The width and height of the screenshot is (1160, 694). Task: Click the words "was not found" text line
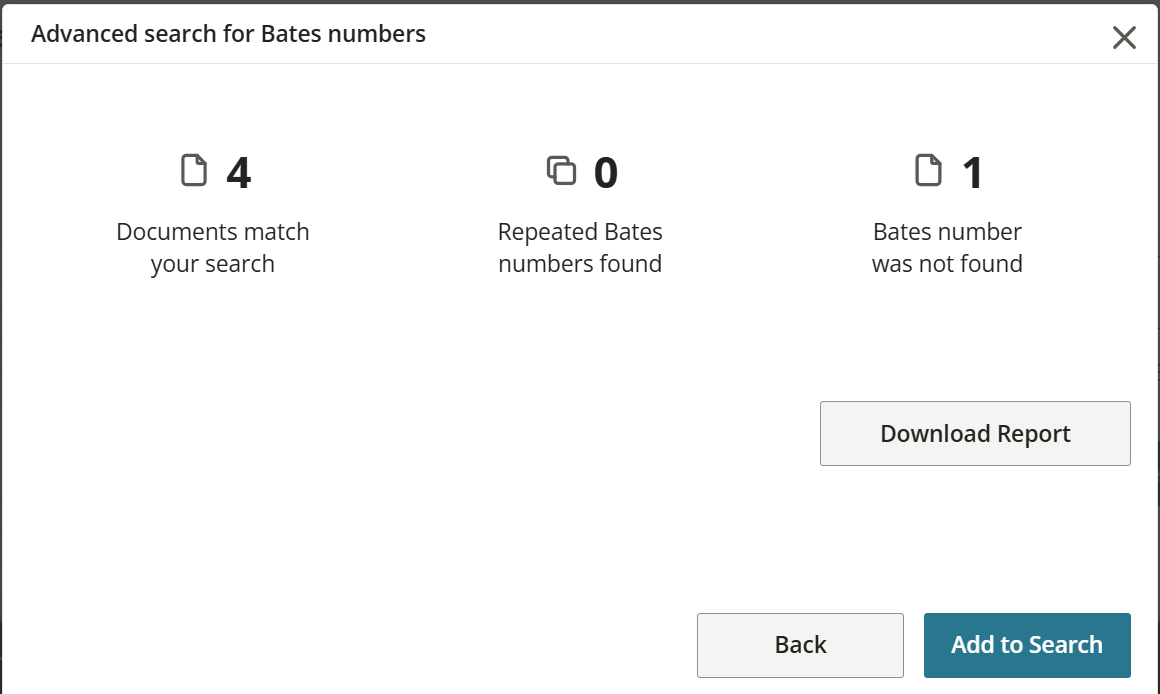[x=947, y=263]
